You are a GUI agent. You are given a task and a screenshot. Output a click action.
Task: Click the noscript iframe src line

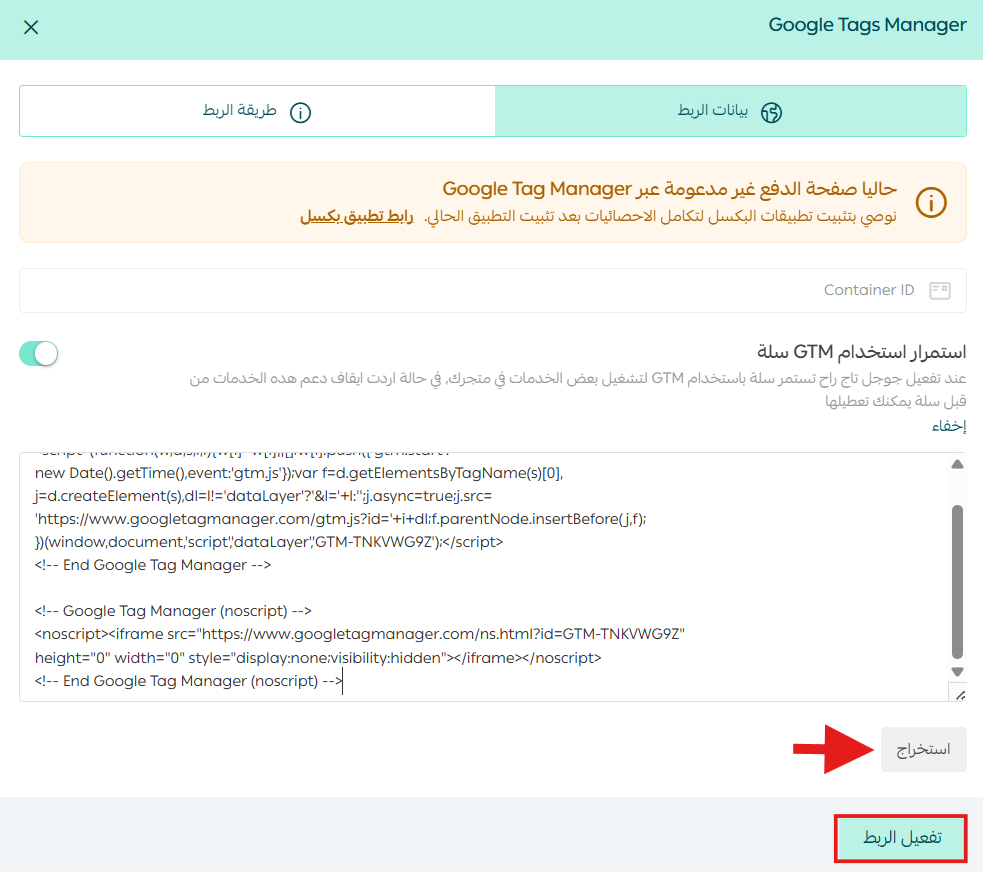click(x=360, y=634)
